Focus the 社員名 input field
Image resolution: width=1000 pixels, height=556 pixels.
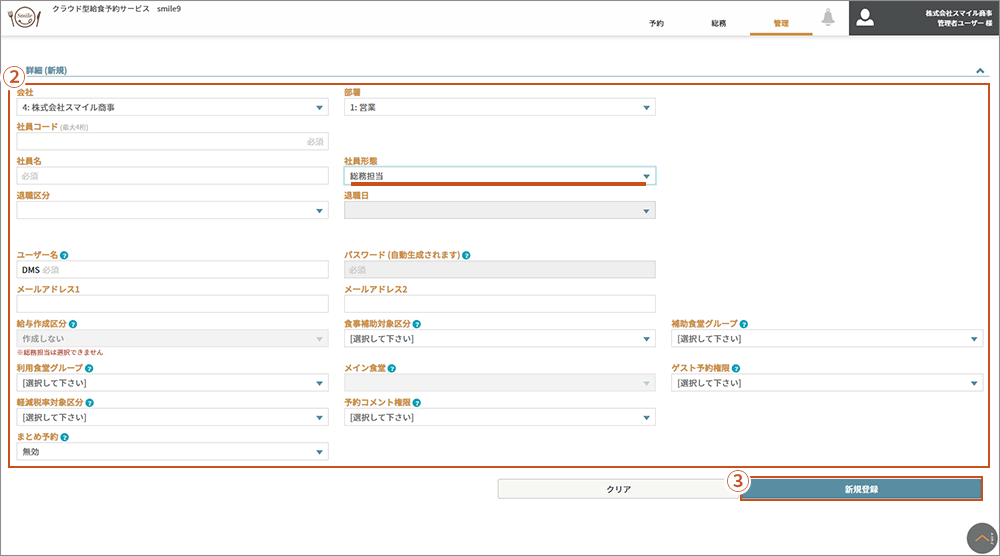pyautogui.click(x=172, y=176)
